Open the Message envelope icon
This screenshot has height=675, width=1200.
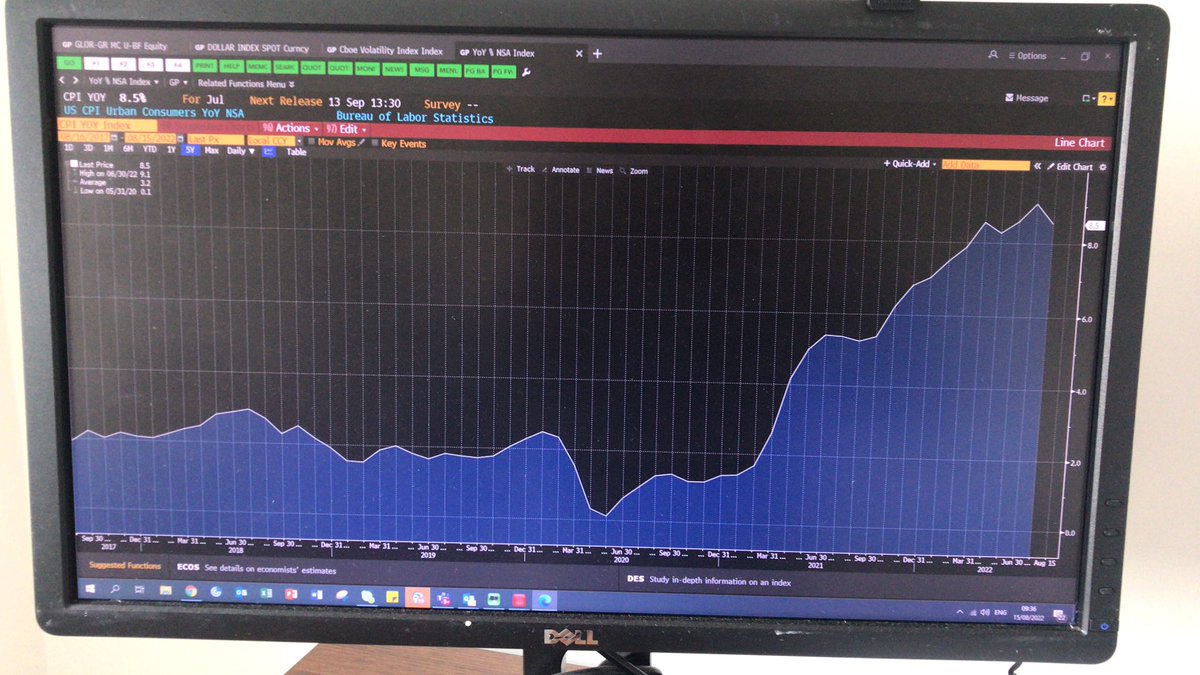[1010, 98]
